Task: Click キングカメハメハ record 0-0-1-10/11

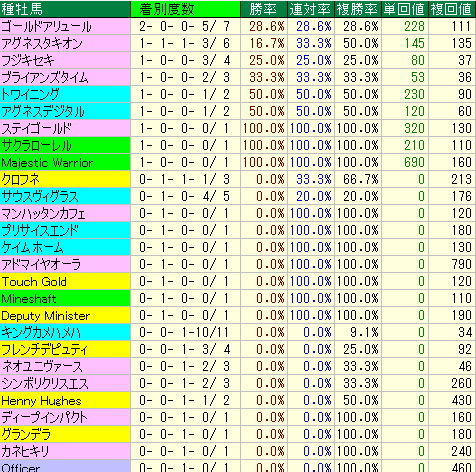Action: pyautogui.click(x=184, y=332)
